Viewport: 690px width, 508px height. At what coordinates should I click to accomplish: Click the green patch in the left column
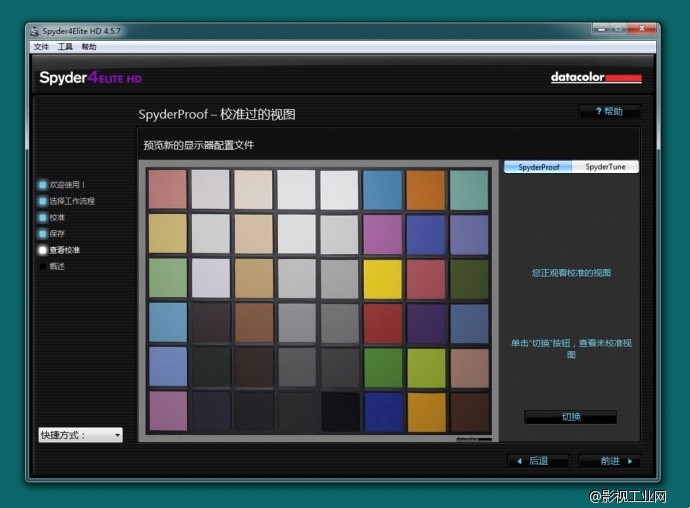coord(168,278)
